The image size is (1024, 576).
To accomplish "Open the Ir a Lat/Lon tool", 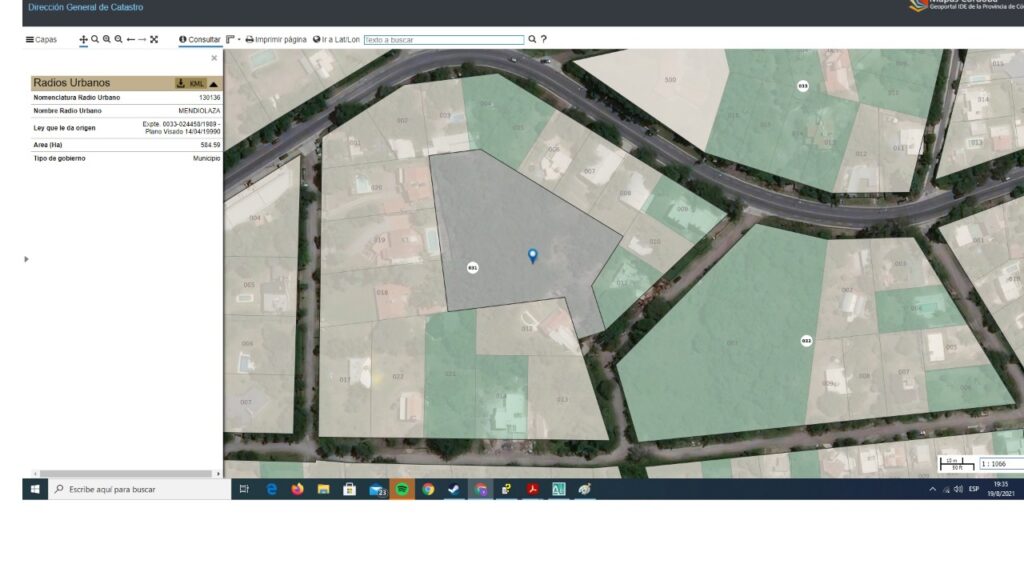I will 336,40.
